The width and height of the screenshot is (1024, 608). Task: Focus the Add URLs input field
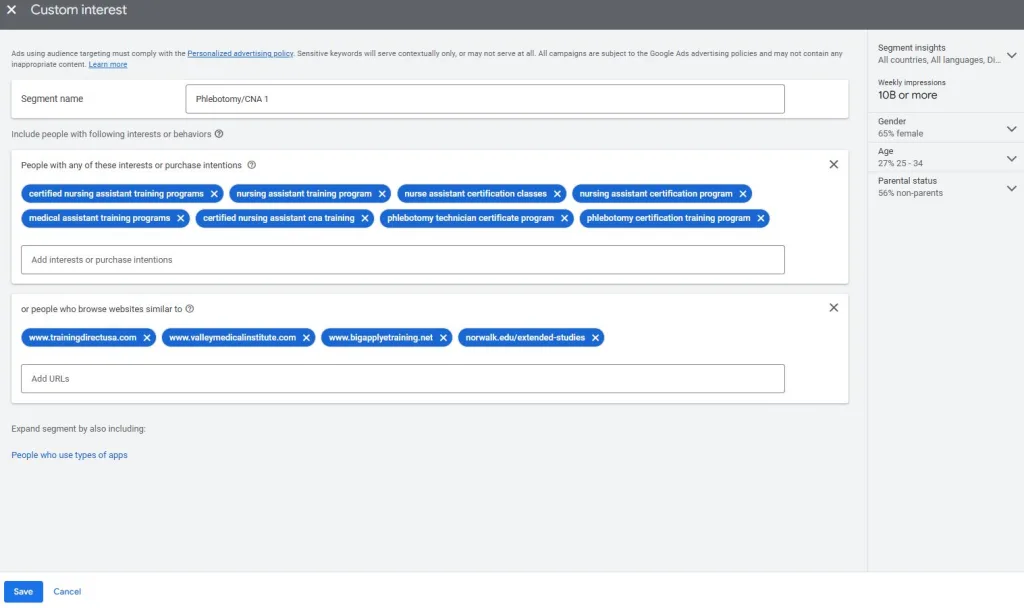[402, 379]
